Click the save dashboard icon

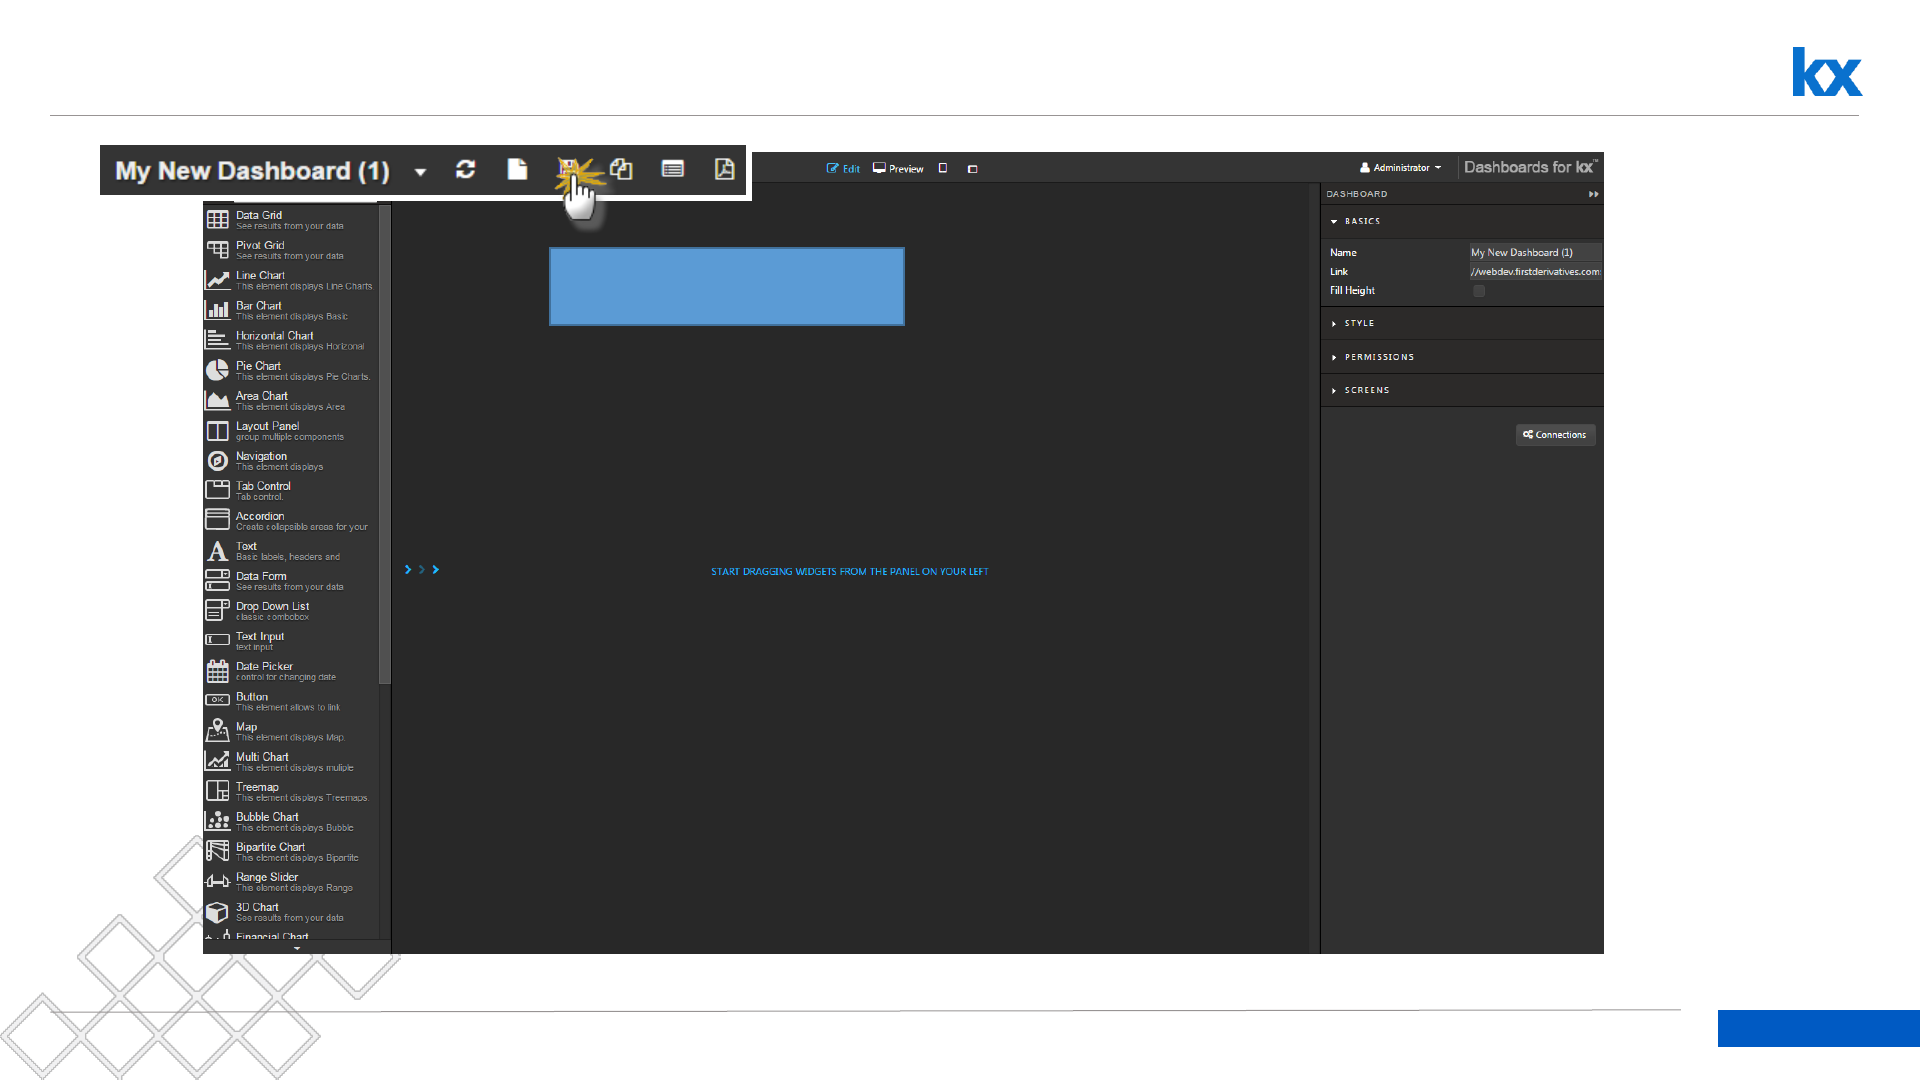(x=568, y=168)
